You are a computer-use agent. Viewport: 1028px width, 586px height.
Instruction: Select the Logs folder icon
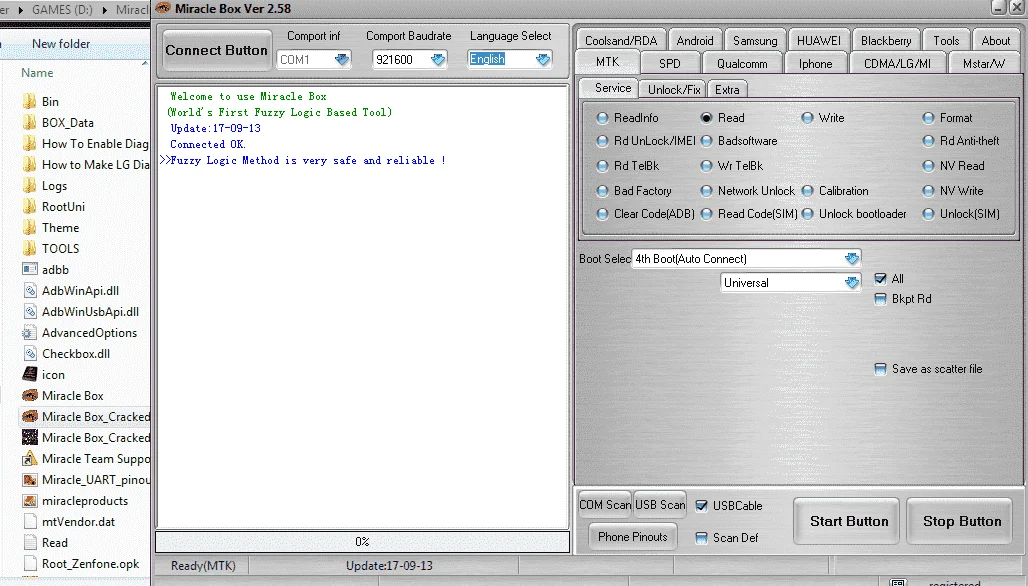30,186
